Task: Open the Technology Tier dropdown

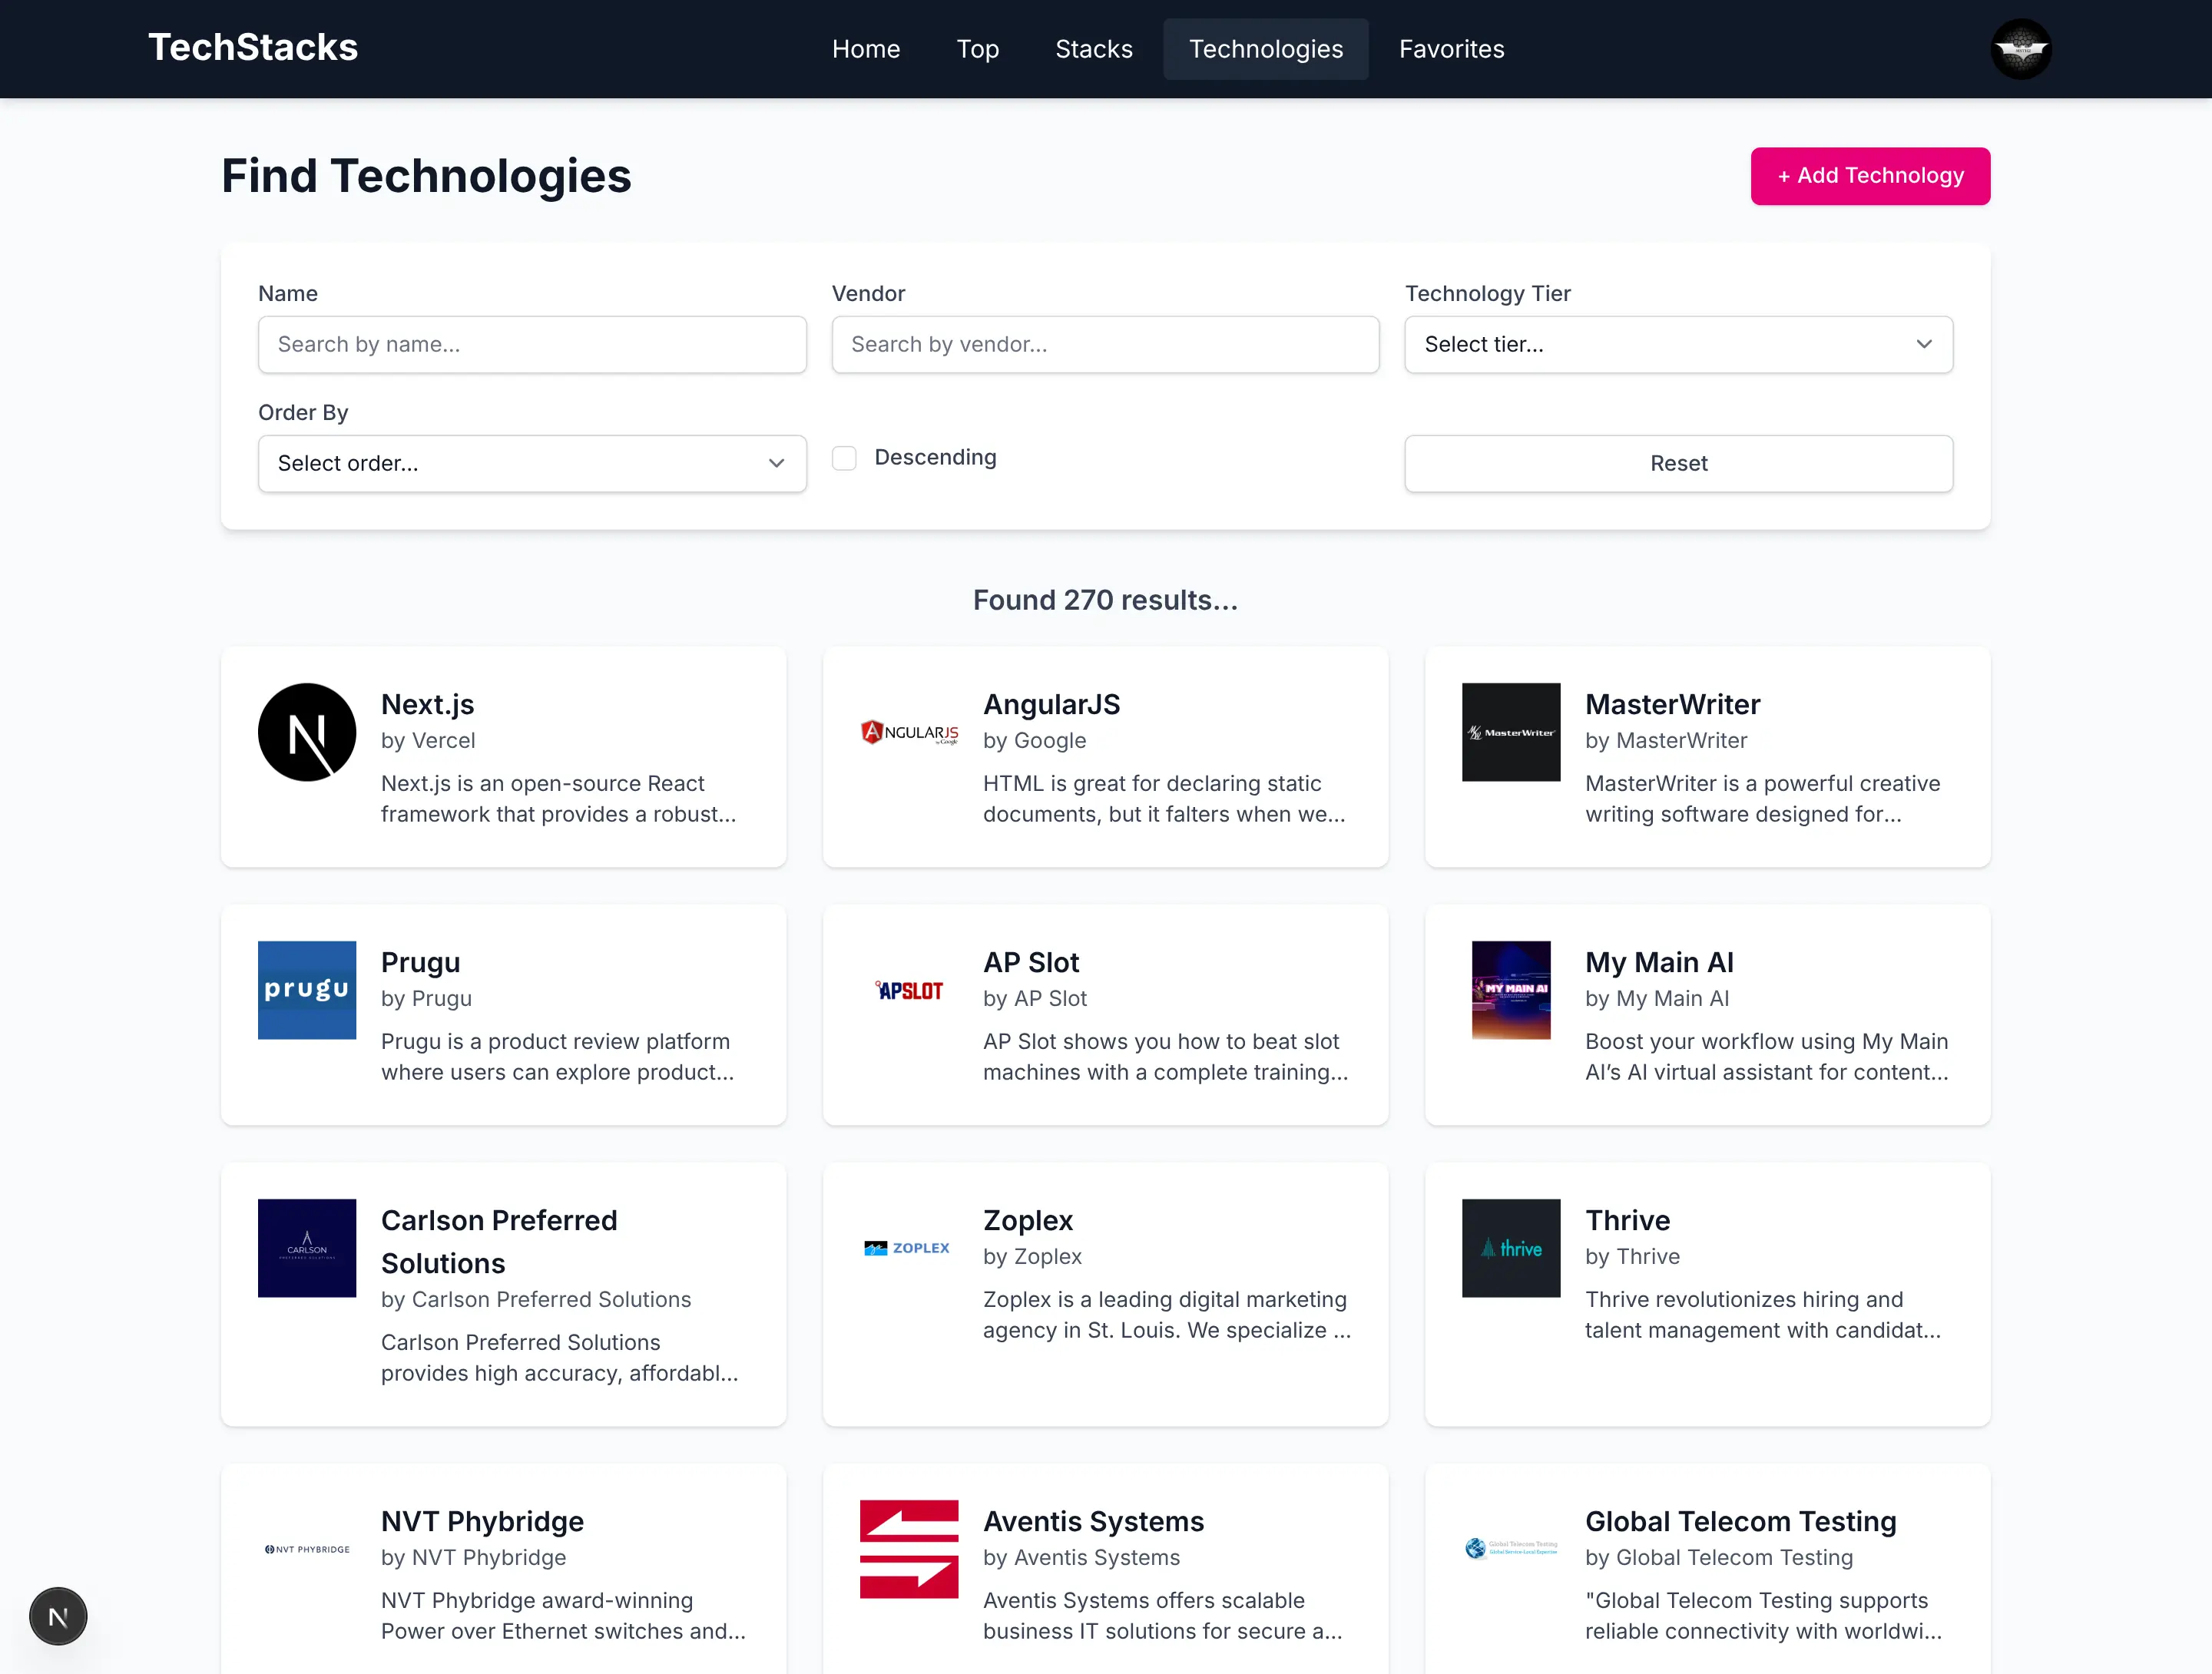Action: (1678, 345)
